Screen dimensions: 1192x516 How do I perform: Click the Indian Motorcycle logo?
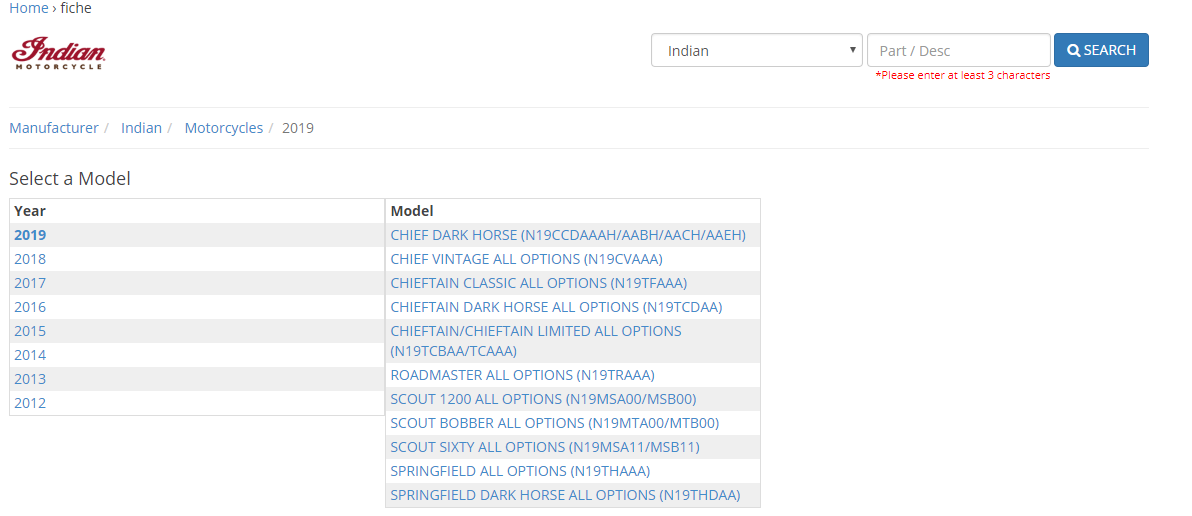(59, 53)
